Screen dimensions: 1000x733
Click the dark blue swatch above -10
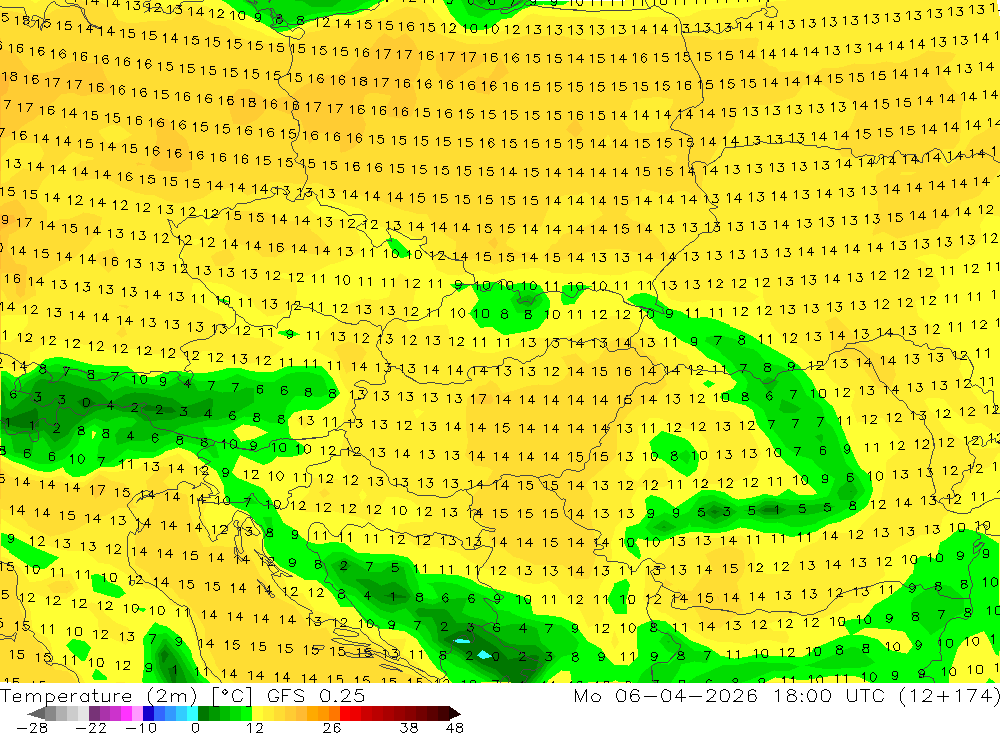point(149,713)
